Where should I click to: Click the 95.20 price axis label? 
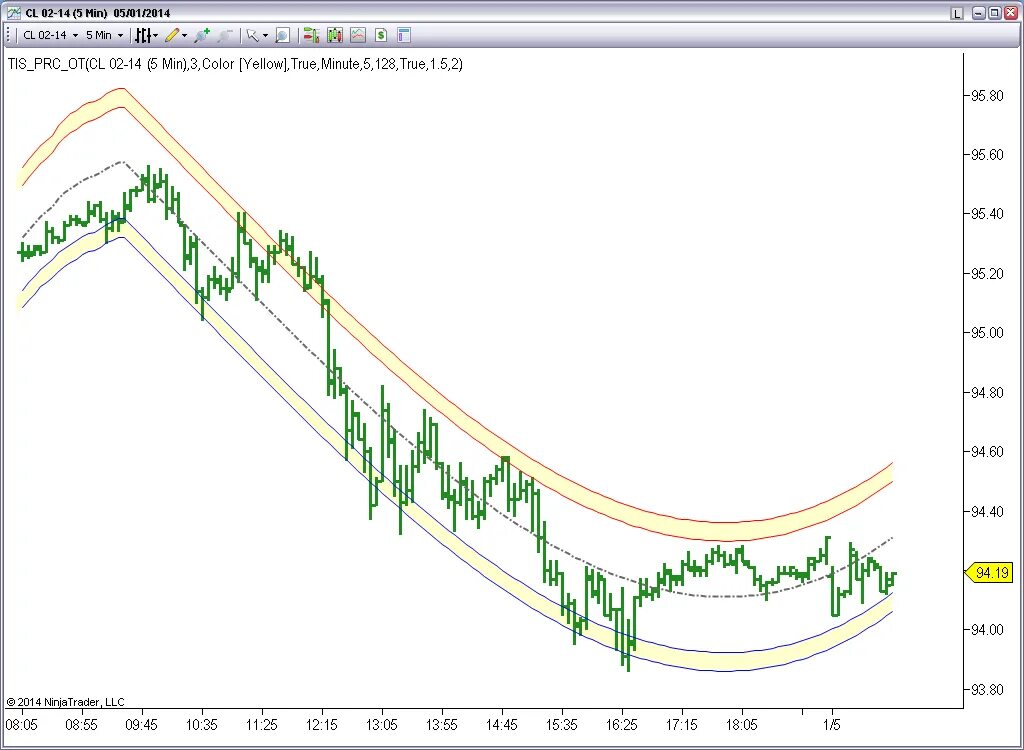(x=986, y=274)
